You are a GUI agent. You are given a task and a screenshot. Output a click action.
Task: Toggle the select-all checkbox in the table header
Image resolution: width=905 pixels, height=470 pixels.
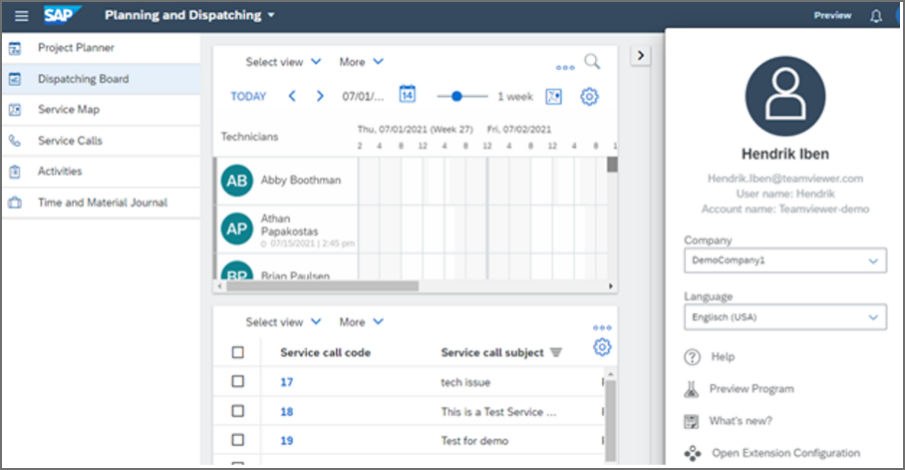238,352
